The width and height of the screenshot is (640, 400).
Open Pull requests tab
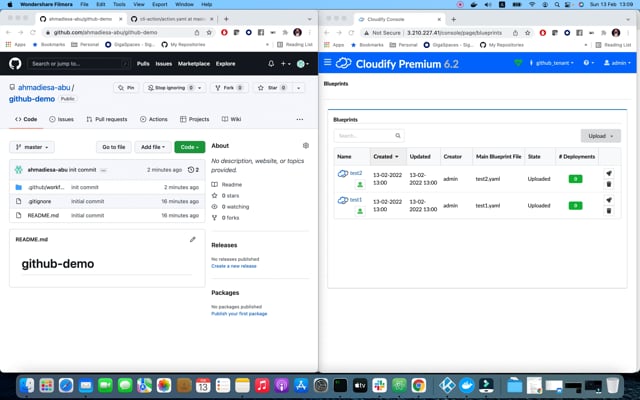point(107,119)
